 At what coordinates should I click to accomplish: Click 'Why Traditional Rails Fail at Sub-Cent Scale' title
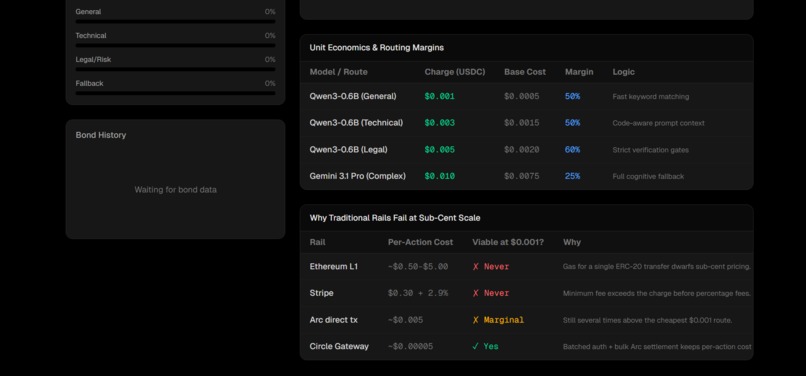[395, 218]
